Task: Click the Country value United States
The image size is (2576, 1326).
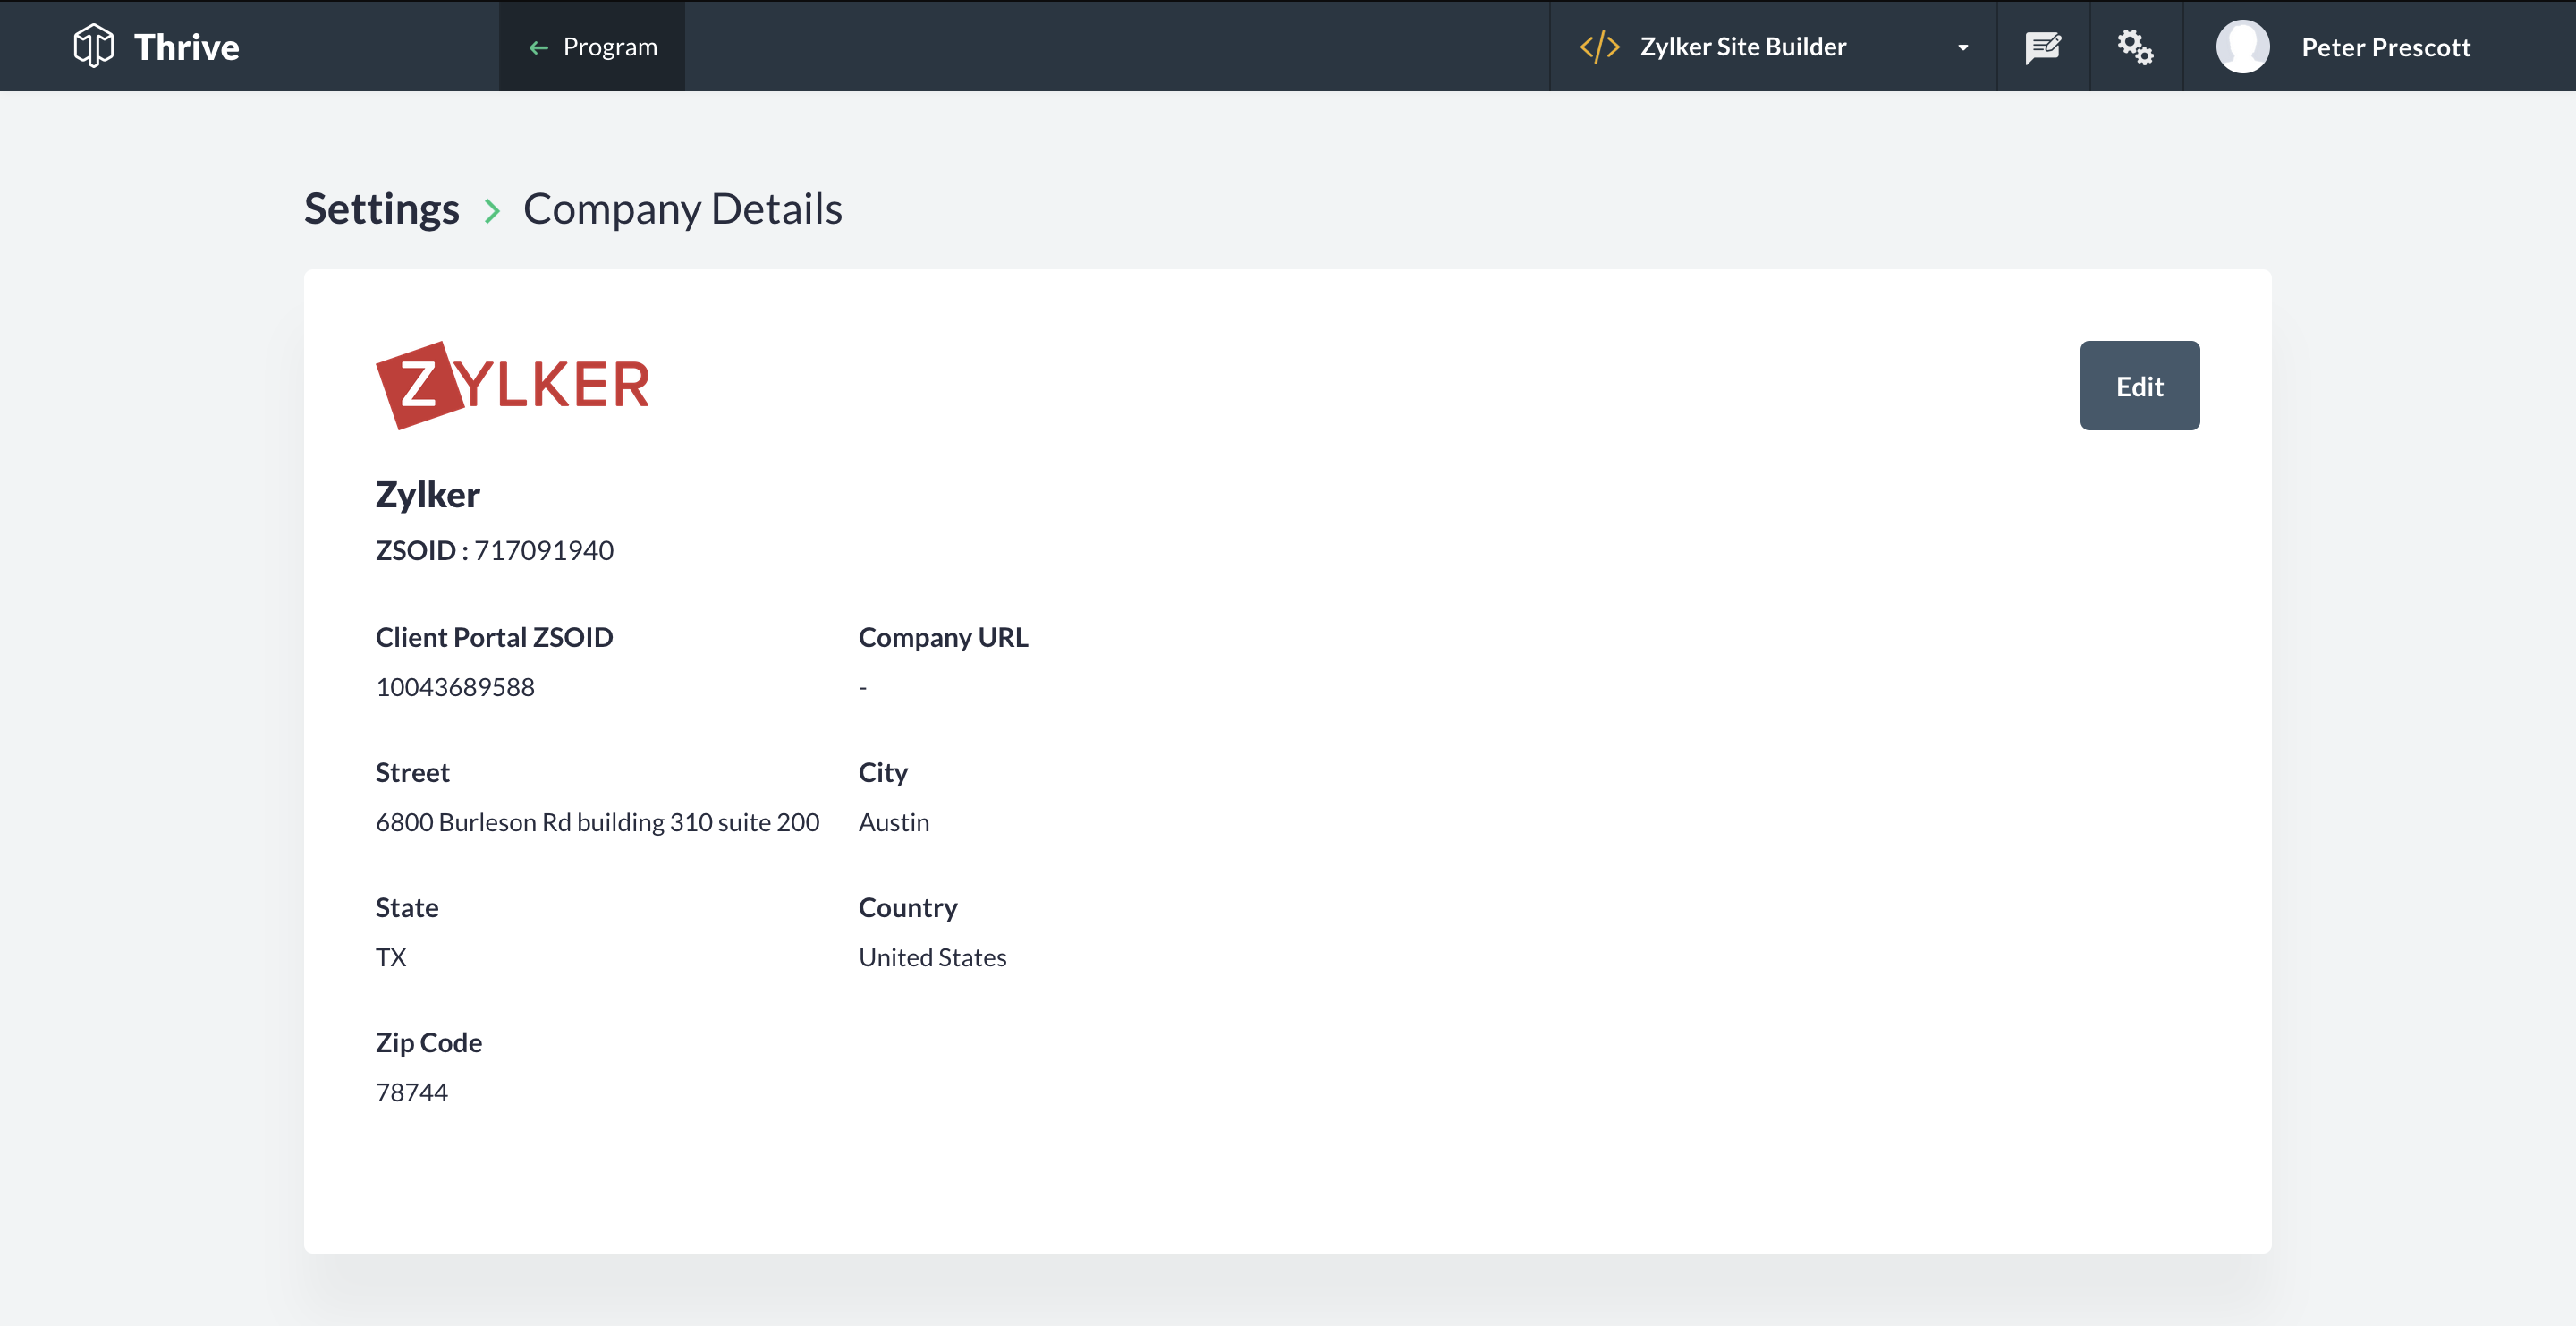Action: click(x=931, y=956)
